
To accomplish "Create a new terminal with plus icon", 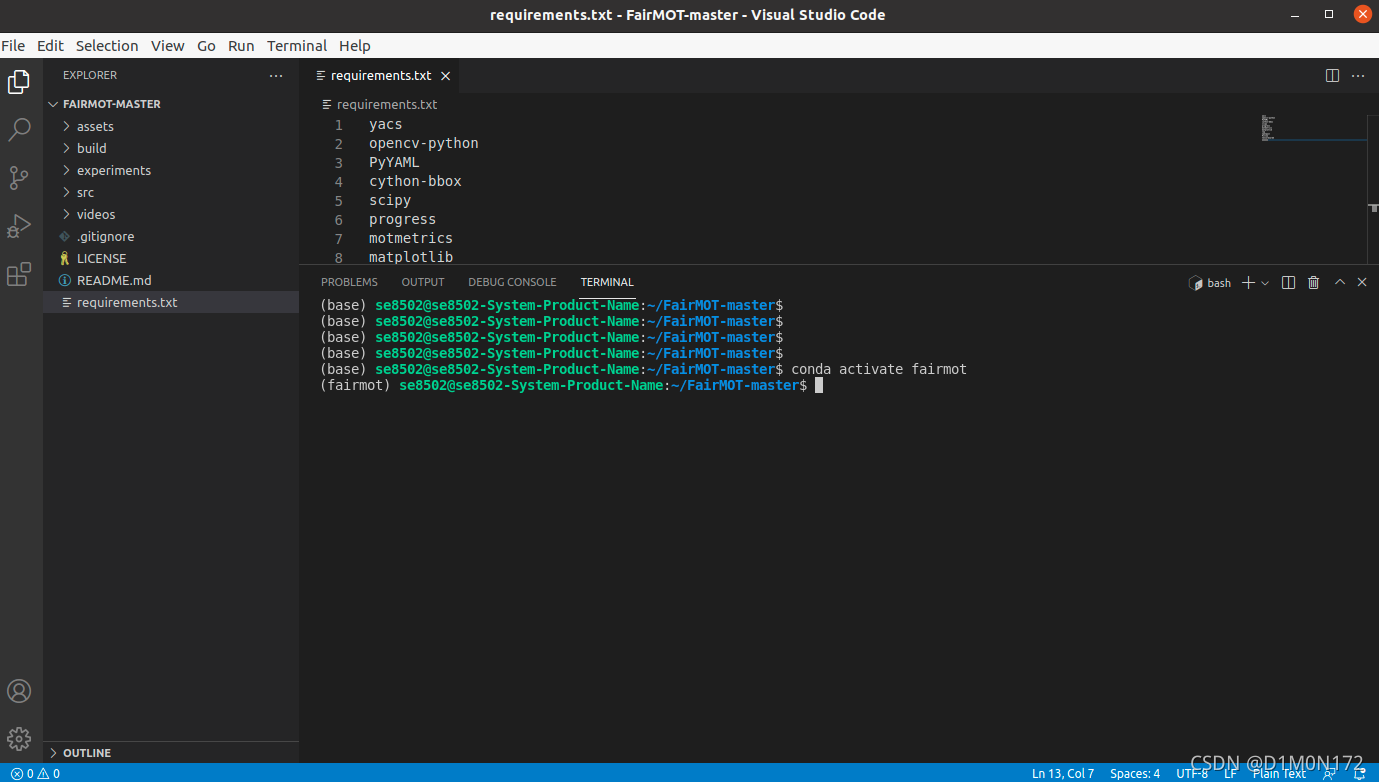I will tap(1248, 283).
